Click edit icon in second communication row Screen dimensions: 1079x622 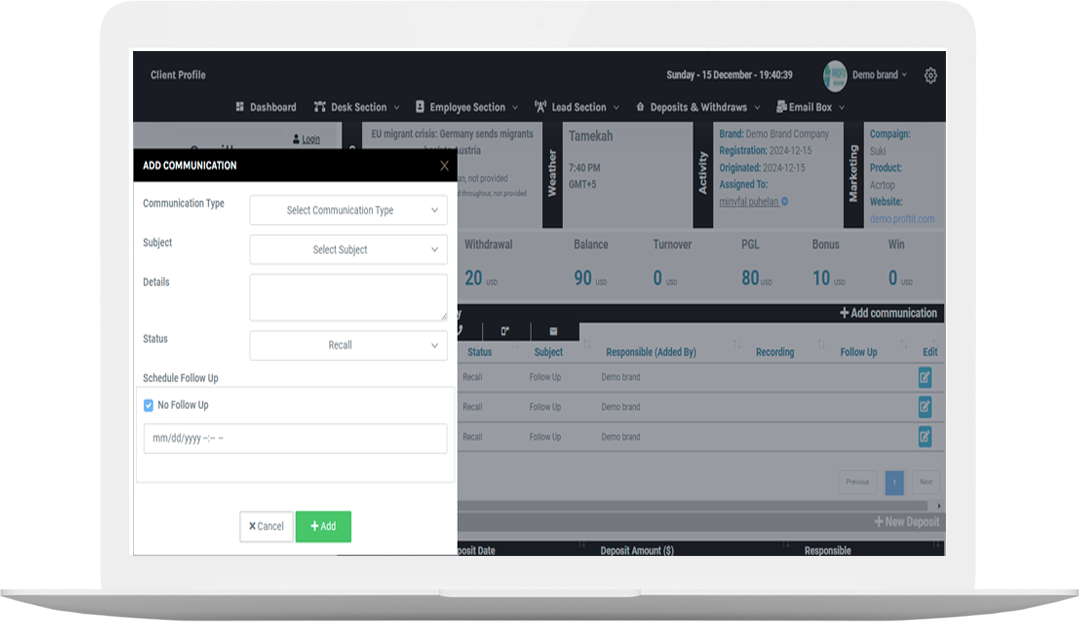pos(925,407)
